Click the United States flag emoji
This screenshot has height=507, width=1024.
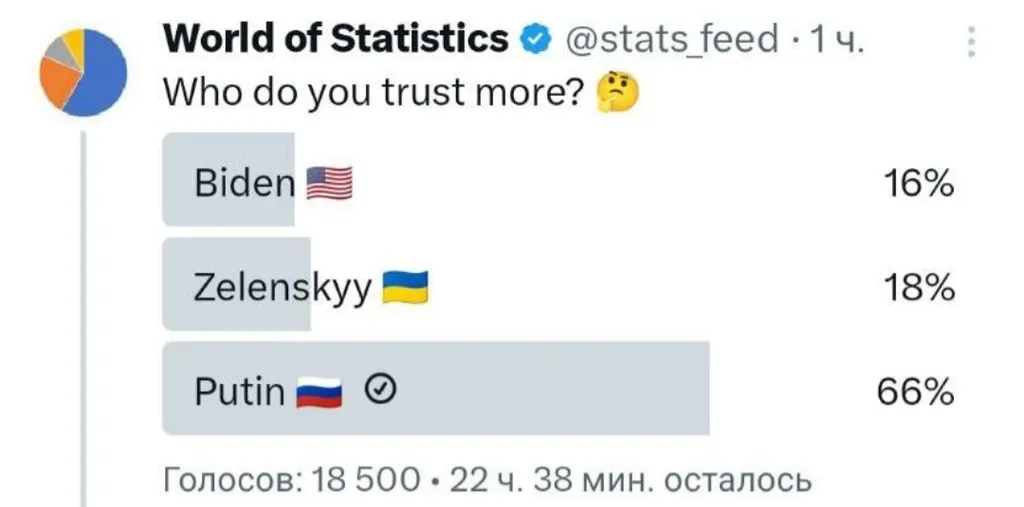pyautogui.click(x=330, y=183)
